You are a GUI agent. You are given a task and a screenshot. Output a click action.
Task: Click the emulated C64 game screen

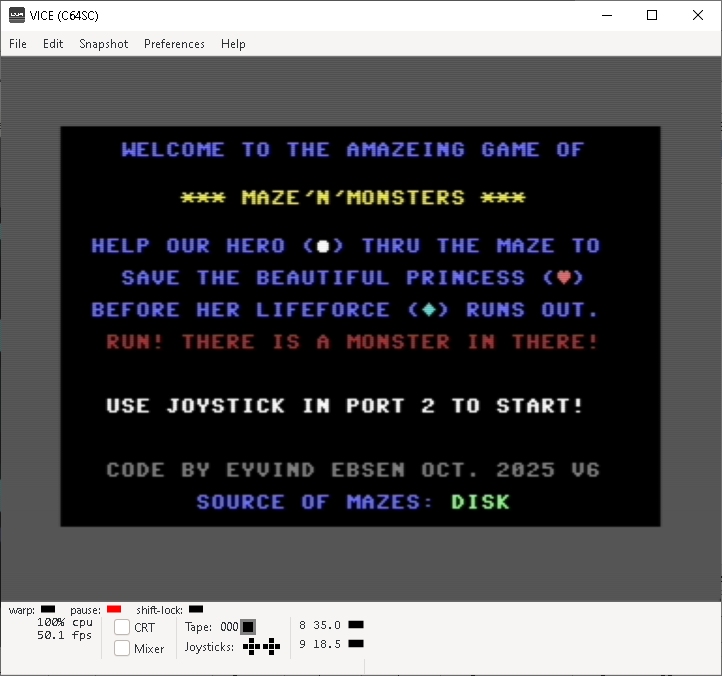tap(361, 326)
